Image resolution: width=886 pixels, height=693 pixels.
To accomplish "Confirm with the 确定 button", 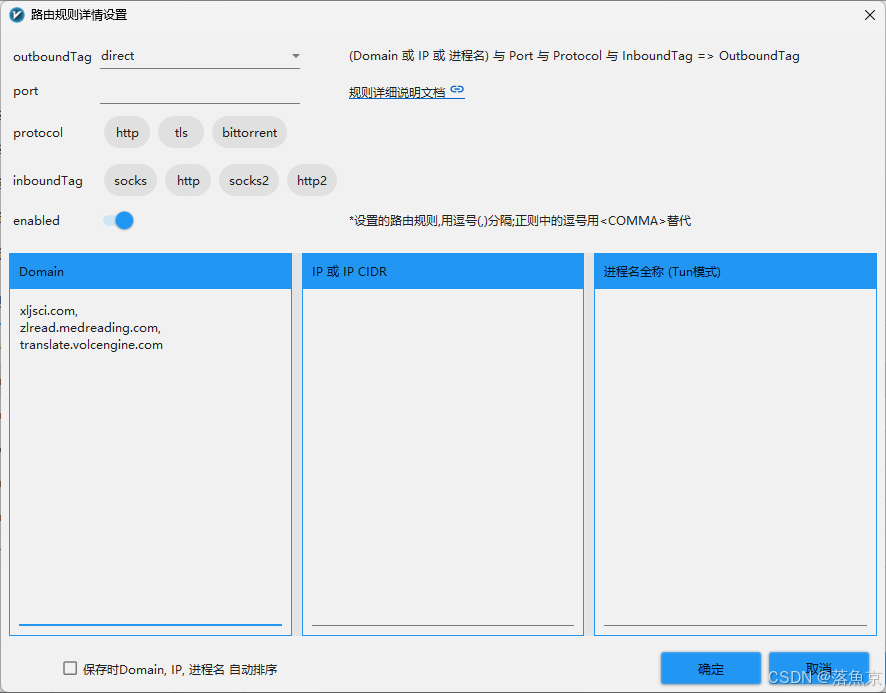I will 711,669.
